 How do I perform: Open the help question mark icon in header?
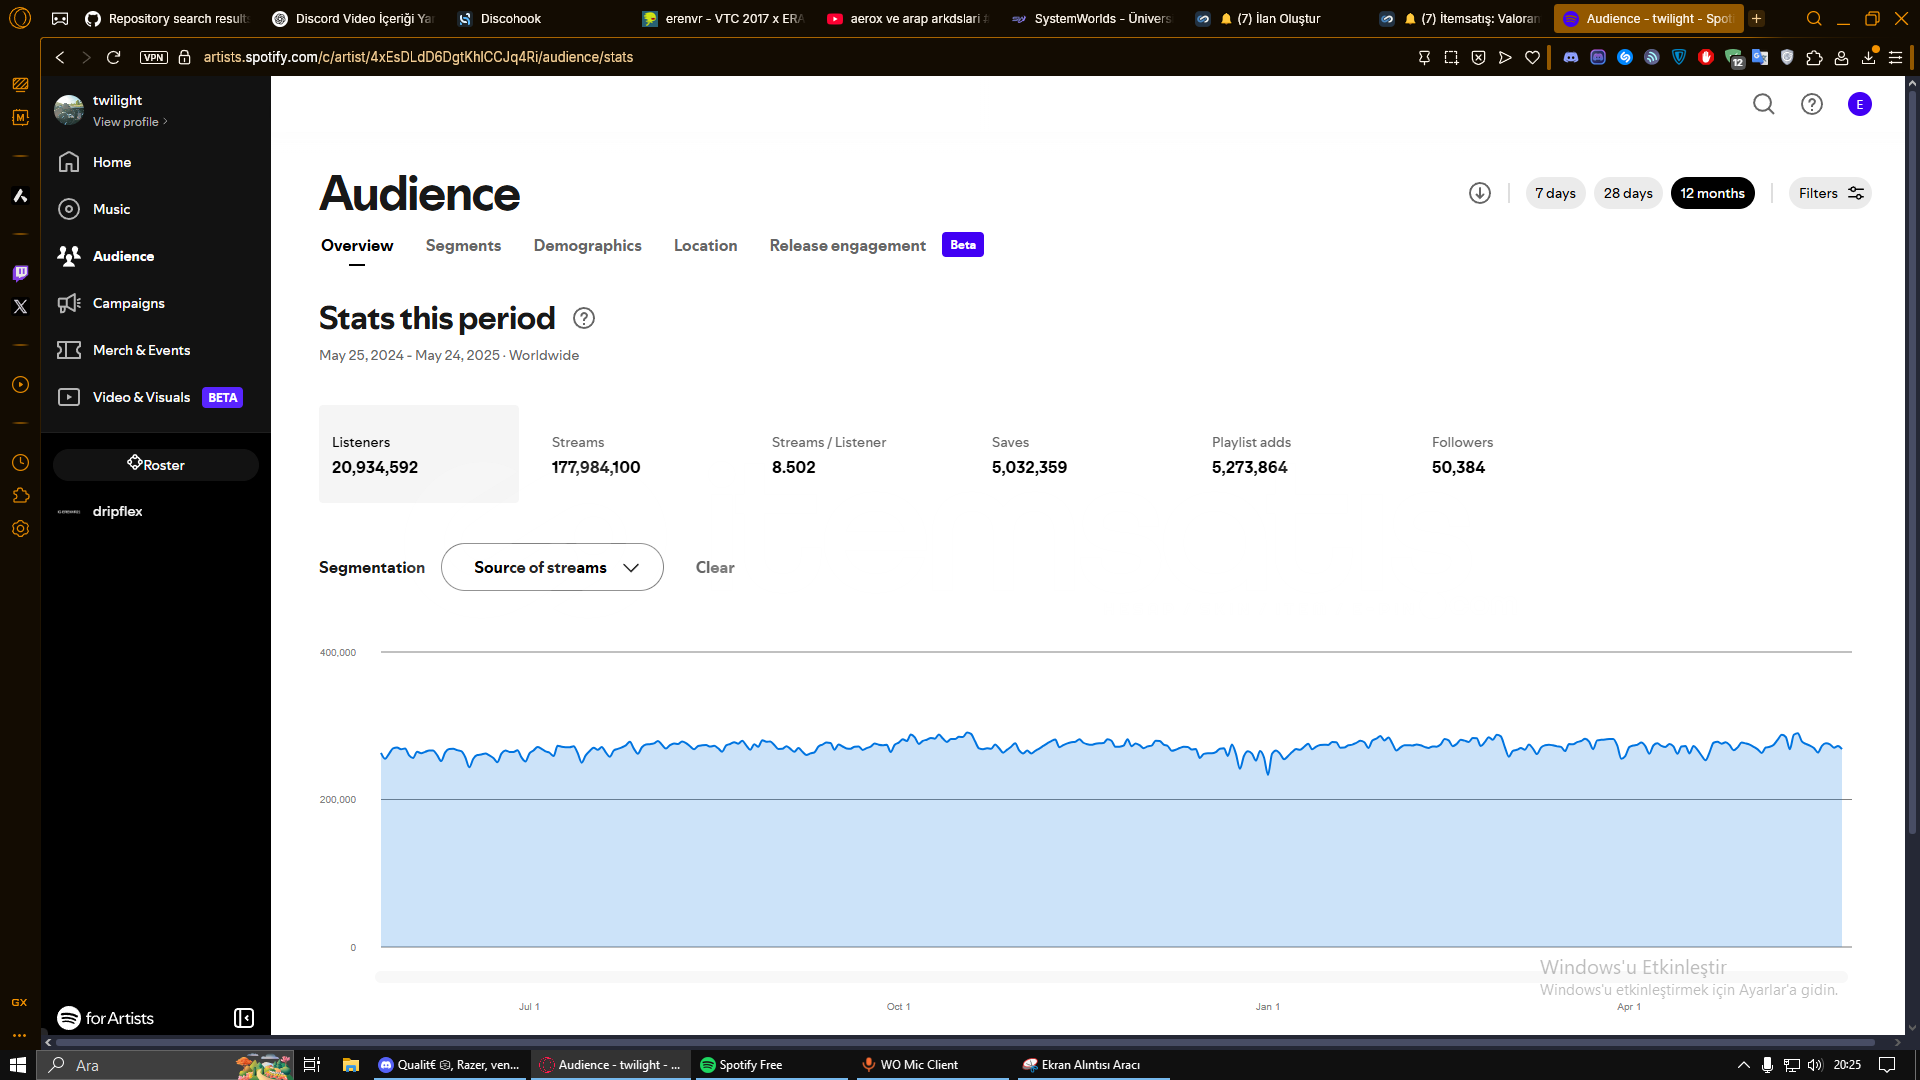tap(1812, 104)
